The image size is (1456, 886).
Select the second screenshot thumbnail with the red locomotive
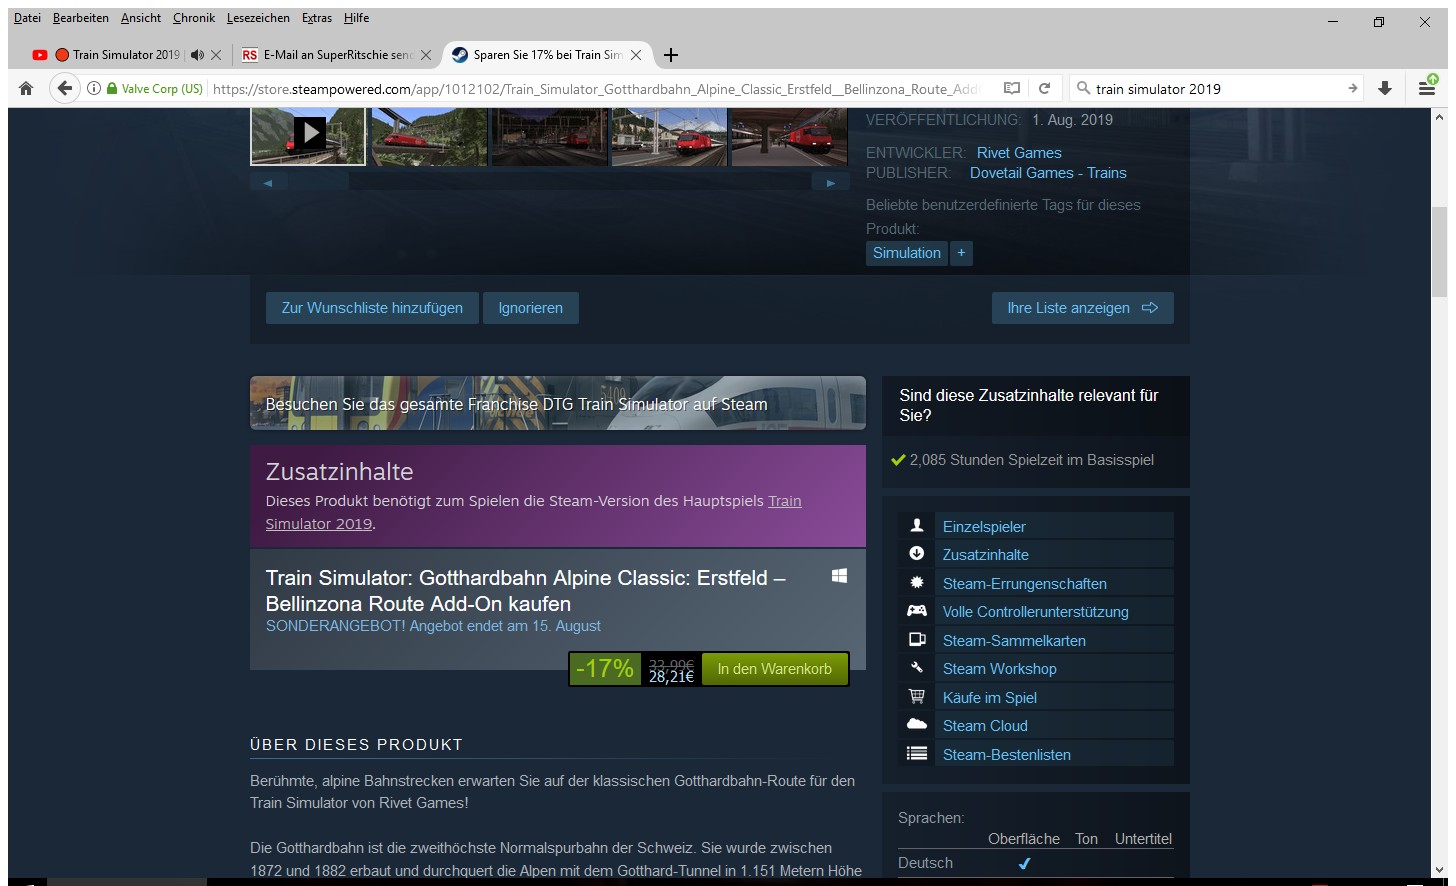coord(429,136)
